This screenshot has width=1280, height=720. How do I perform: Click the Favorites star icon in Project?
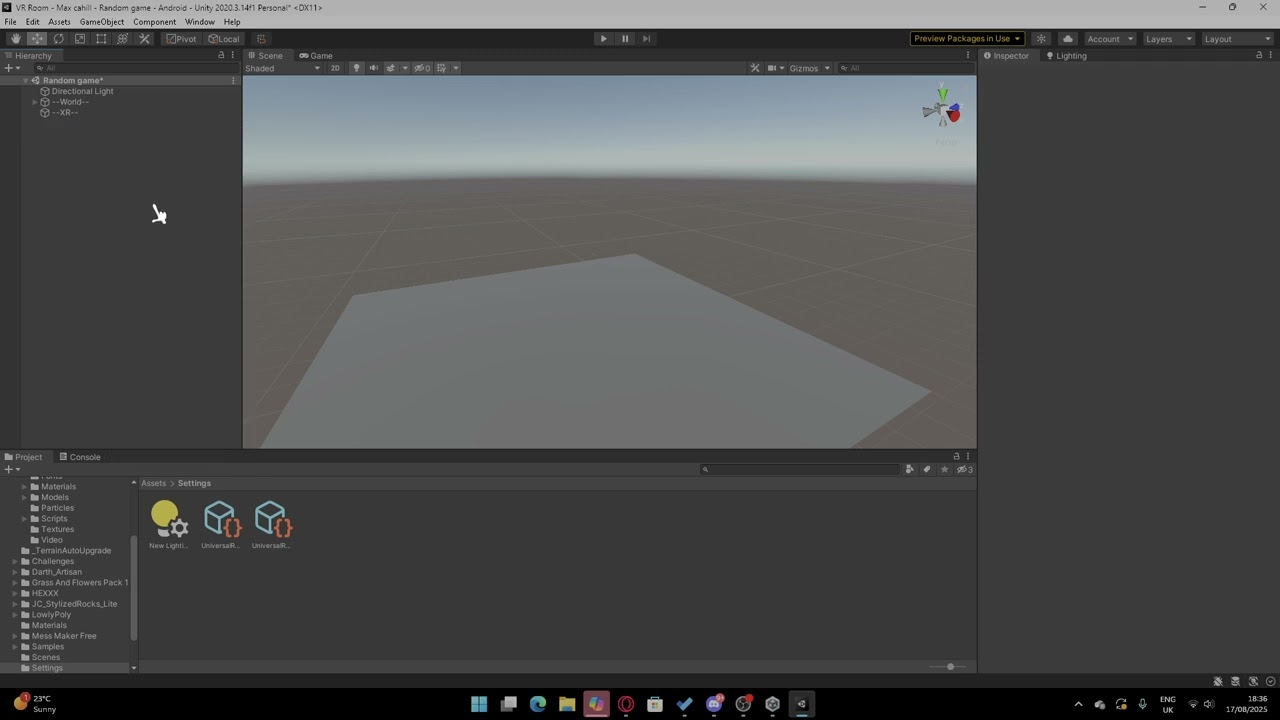click(944, 469)
